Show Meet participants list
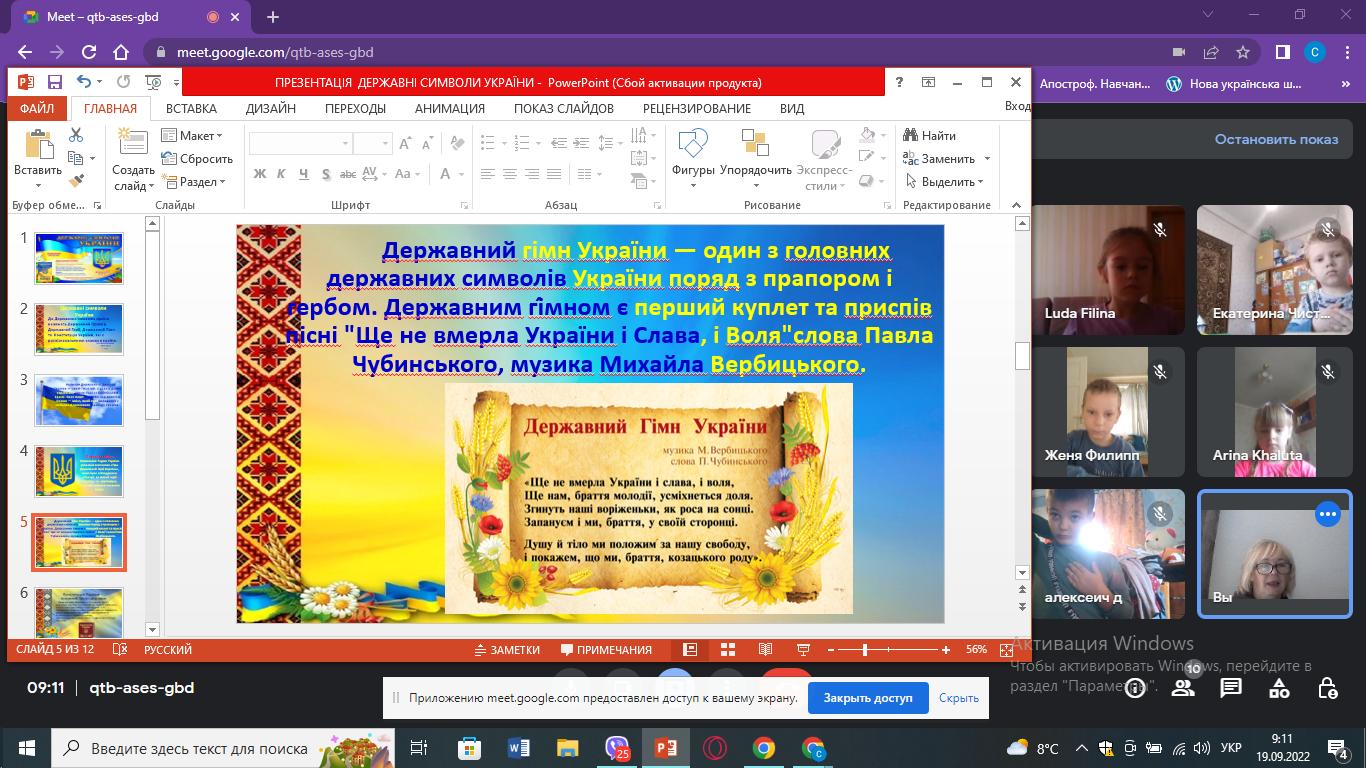This screenshot has width=1366, height=768. coord(1183,688)
